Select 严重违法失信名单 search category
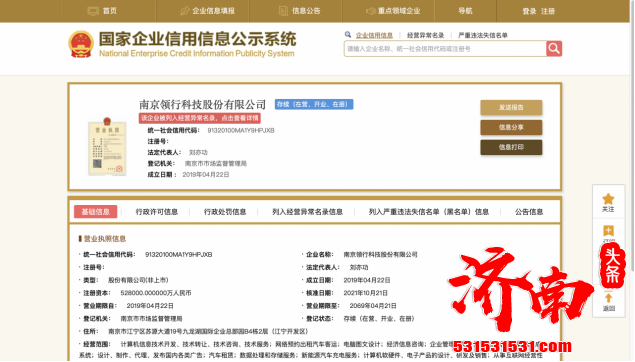The image size is (635, 362). coord(483,35)
